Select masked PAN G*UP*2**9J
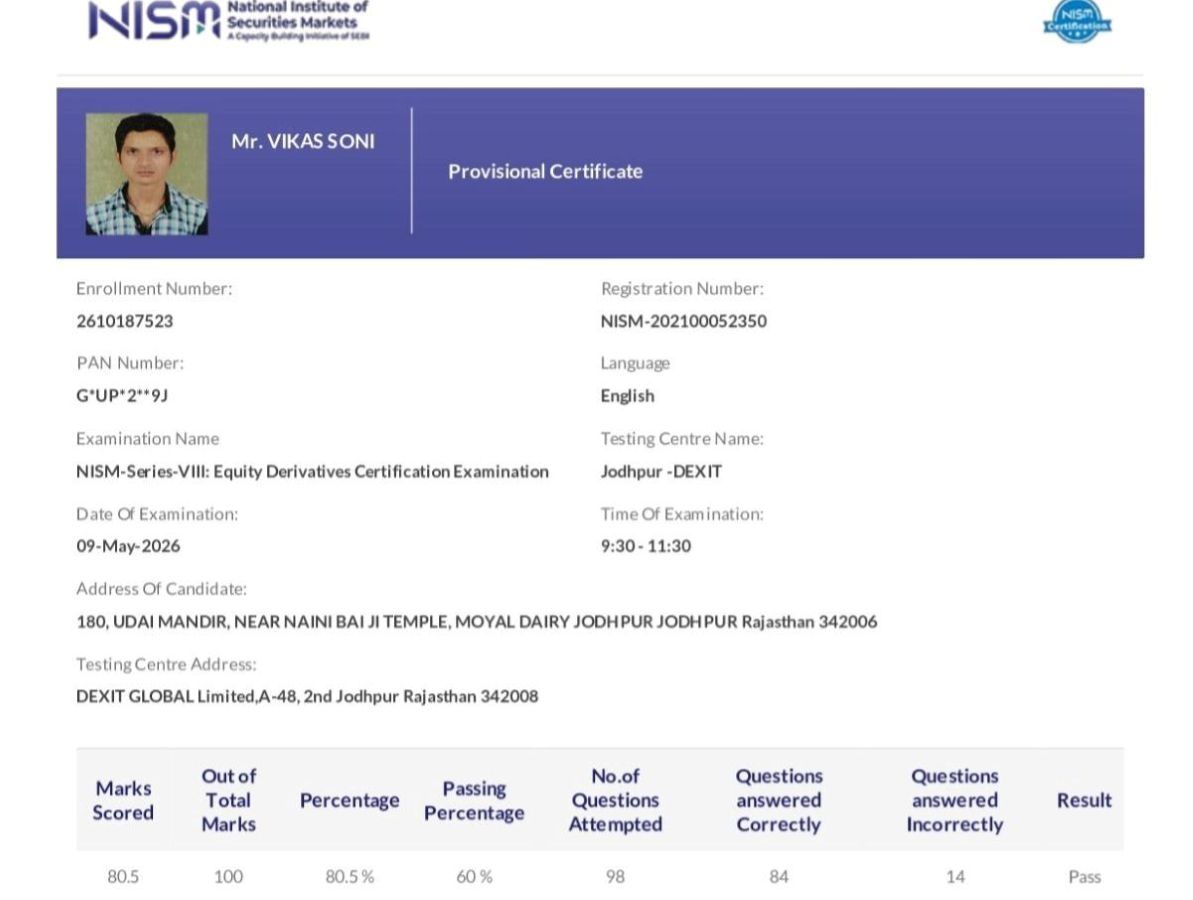The height and width of the screenshot is (900, 1193). [x=122, y=396]
